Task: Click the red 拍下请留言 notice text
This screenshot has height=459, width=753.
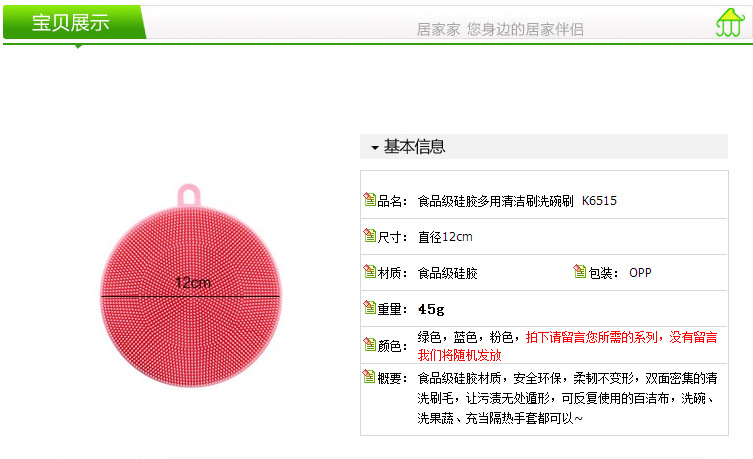Action: pyautogui.click(x=567, y=346)
